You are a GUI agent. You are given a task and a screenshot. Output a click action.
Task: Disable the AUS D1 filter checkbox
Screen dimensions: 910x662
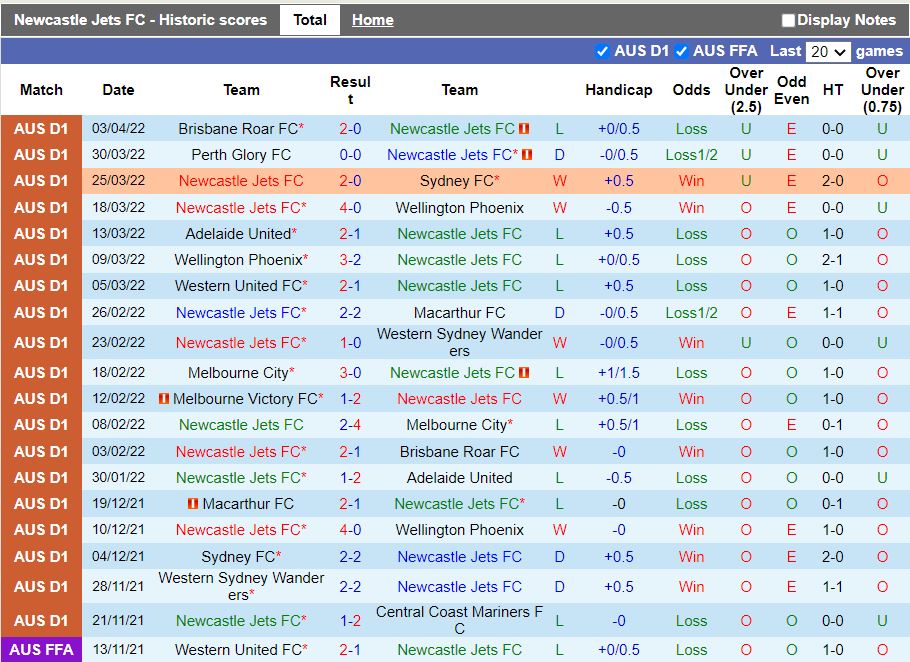[x=602, y=51]
